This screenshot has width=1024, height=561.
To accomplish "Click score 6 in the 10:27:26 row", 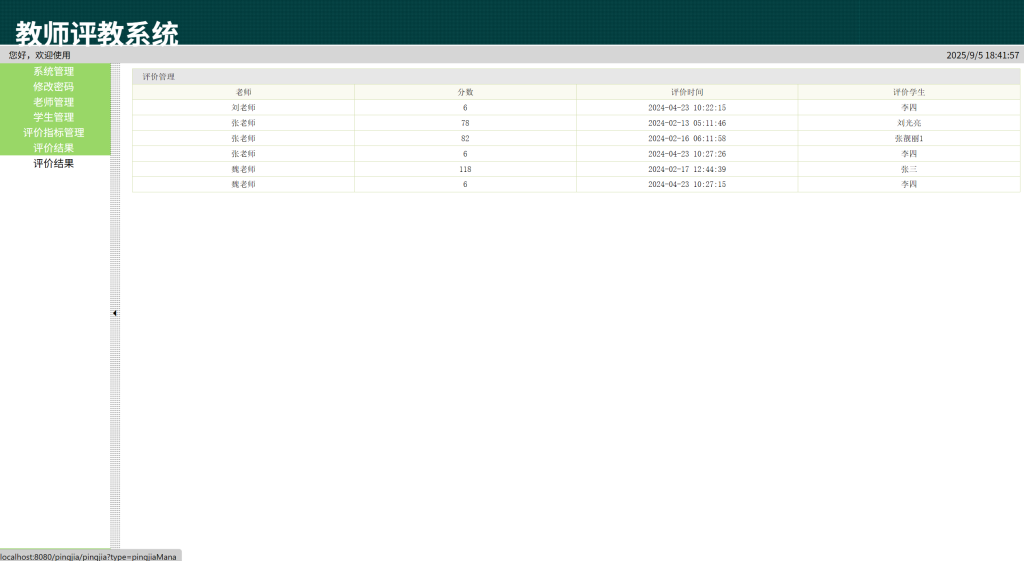I will coord(465,154).
